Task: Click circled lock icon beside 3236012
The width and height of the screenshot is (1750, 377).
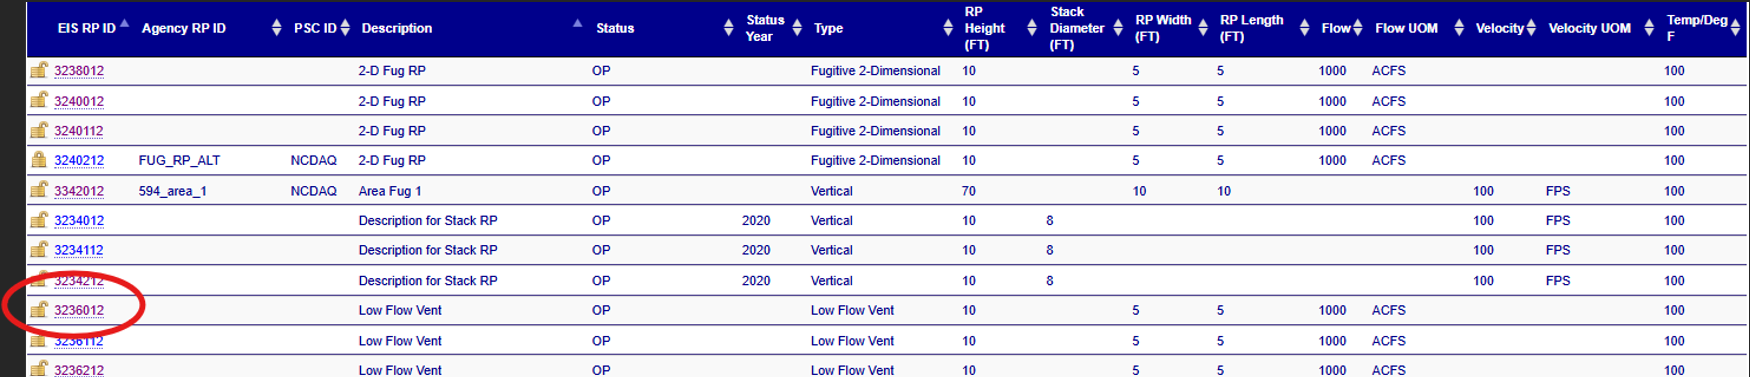Action: tap(39, 309)
